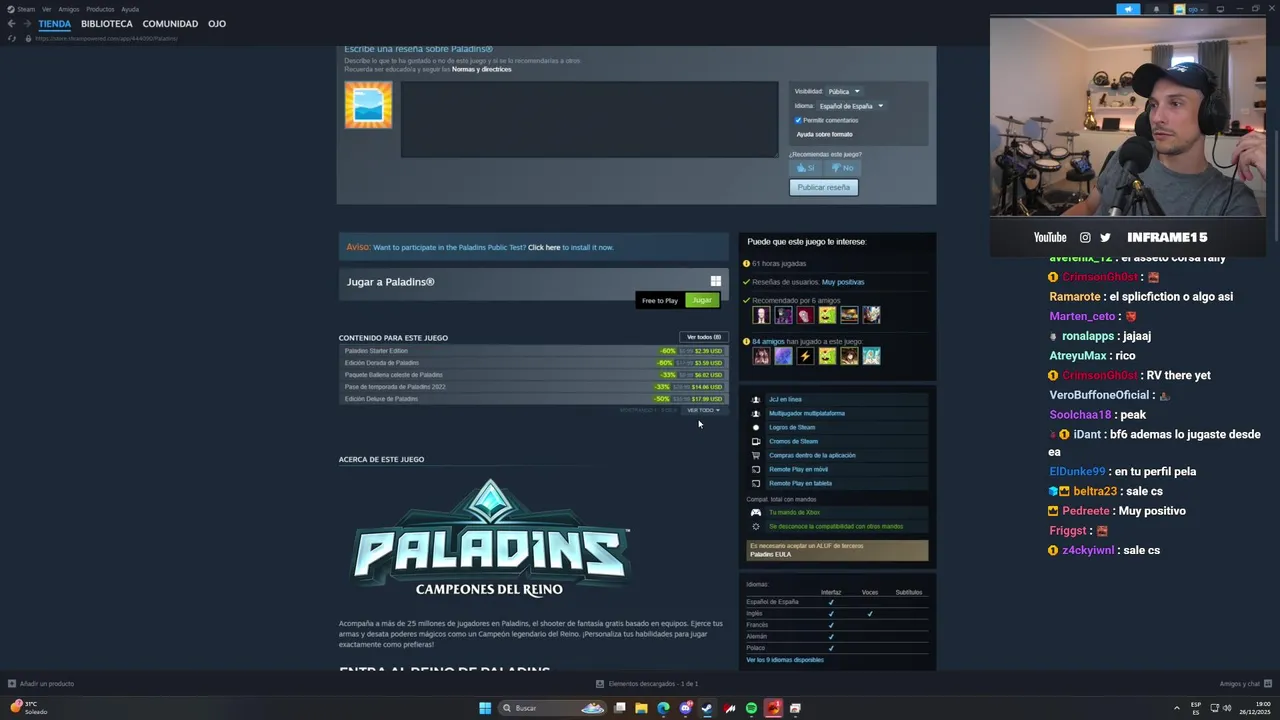Image resolution: width=1280 pixels, height=720 pixels.
Task: Reload the Steam store page
Action: pyautogui.click(x=12, y=38)
